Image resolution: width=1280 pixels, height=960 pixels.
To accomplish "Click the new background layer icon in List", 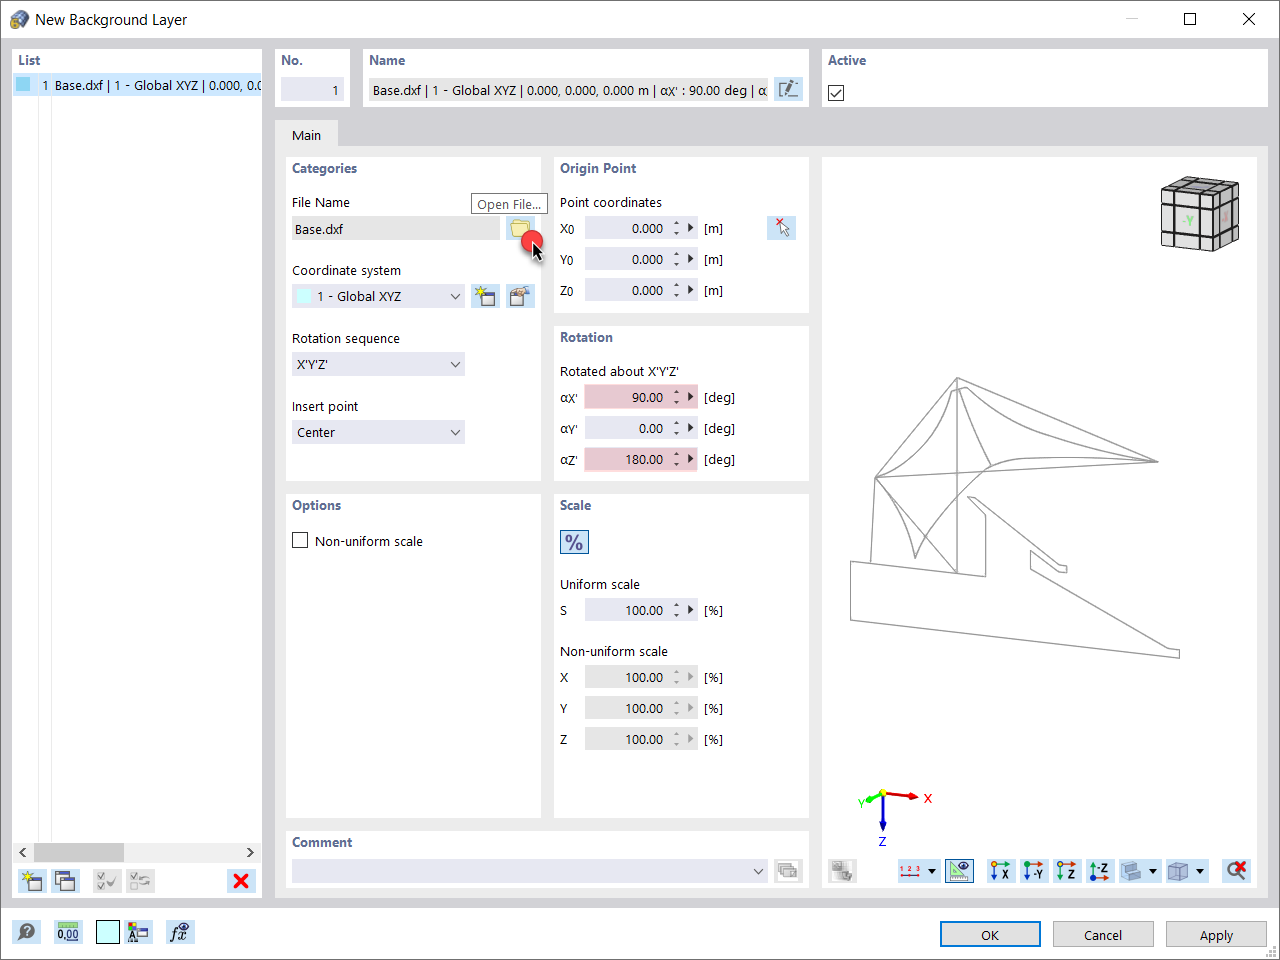I will coord(32,881).
